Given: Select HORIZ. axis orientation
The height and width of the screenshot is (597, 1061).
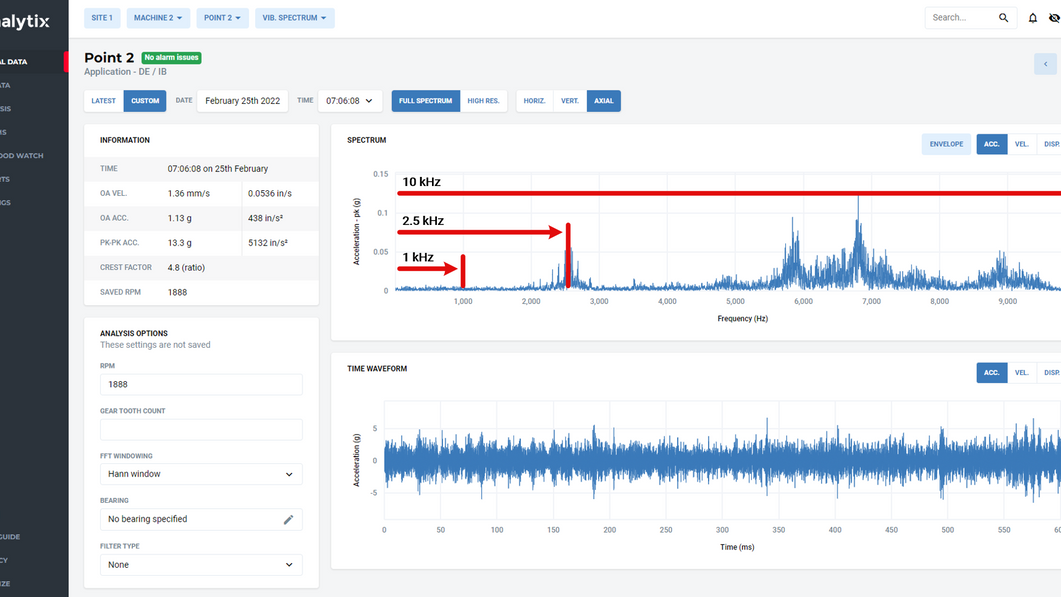Looking at the screenshot, I should [534, 100].
